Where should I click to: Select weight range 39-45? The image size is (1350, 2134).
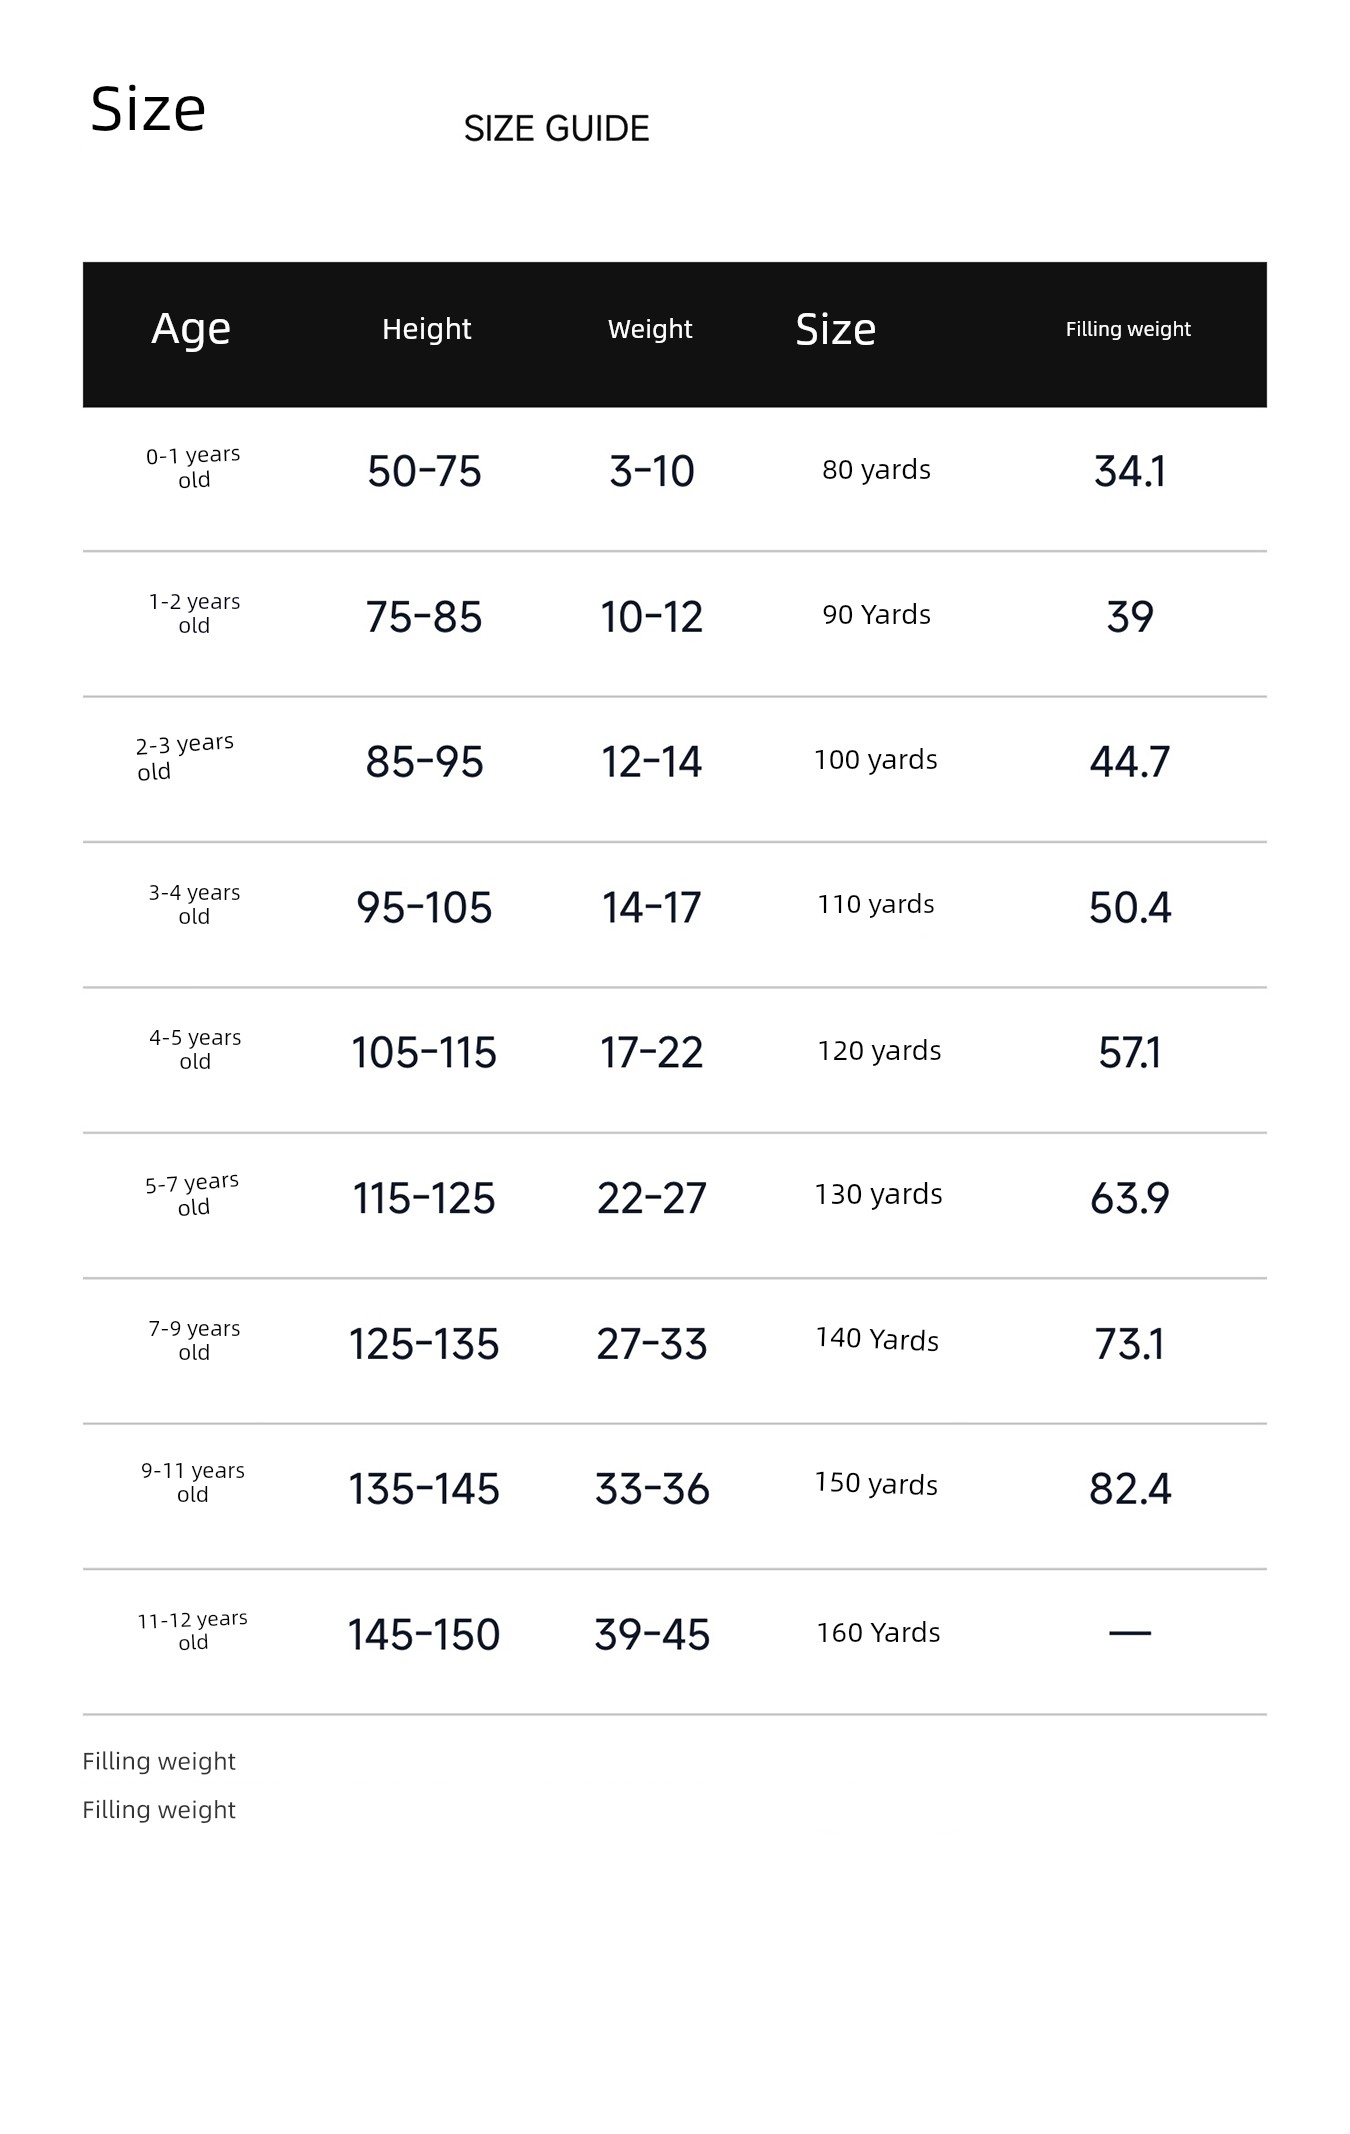pos(652,1635)
